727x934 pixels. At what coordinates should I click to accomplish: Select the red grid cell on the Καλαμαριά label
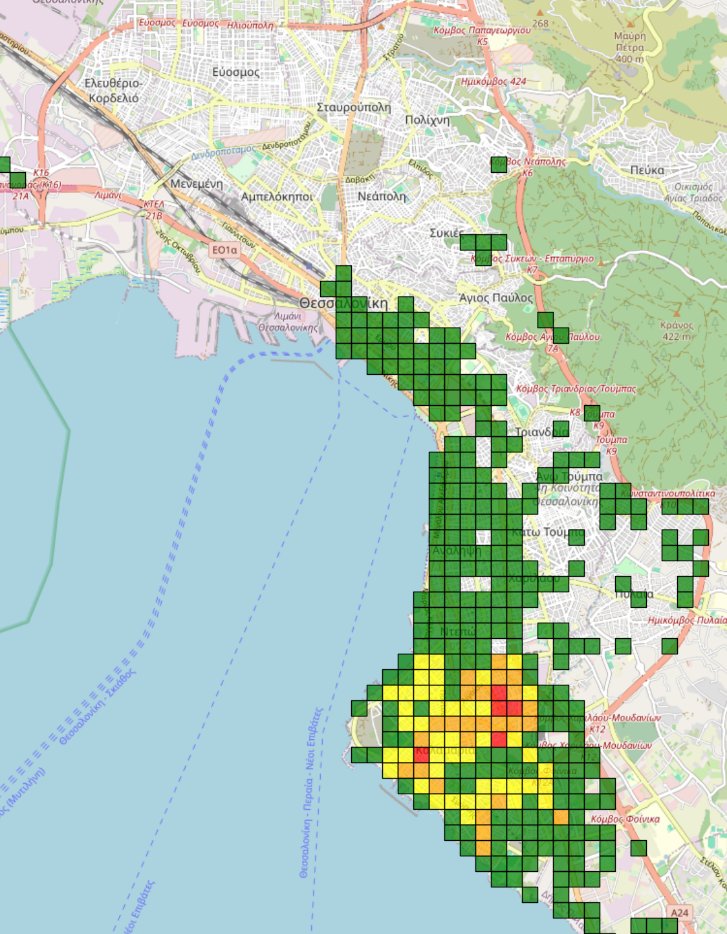[421, 754]
